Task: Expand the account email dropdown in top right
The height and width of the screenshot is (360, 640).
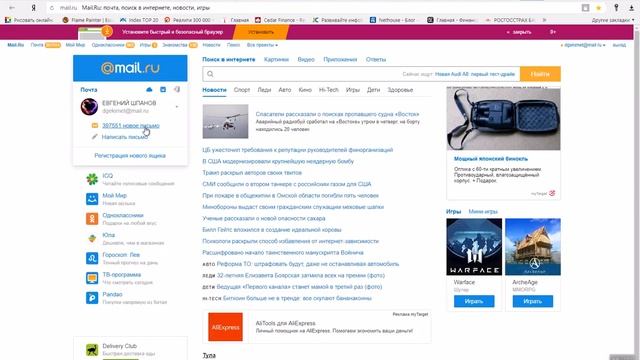Action: click(583, 45)
